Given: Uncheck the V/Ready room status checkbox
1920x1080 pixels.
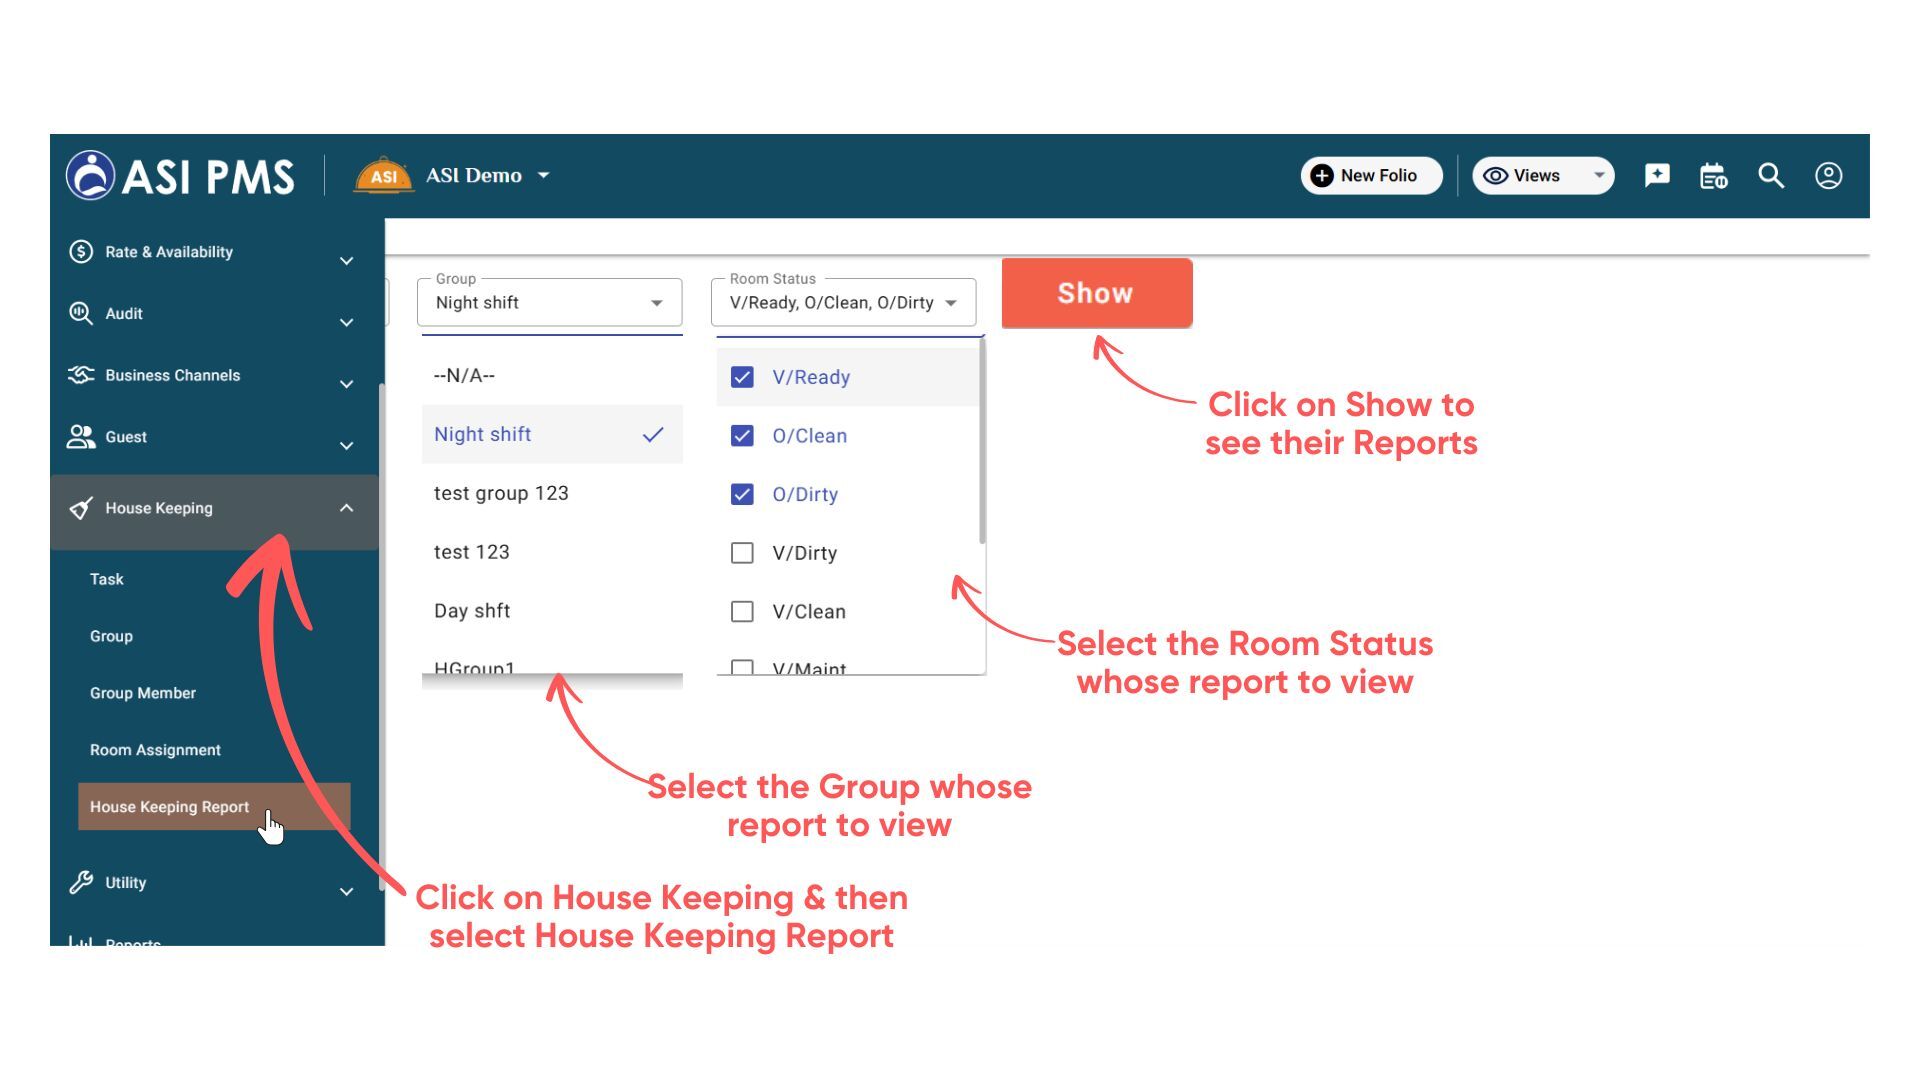Looking at the screenshot, I should click(742, 377).
